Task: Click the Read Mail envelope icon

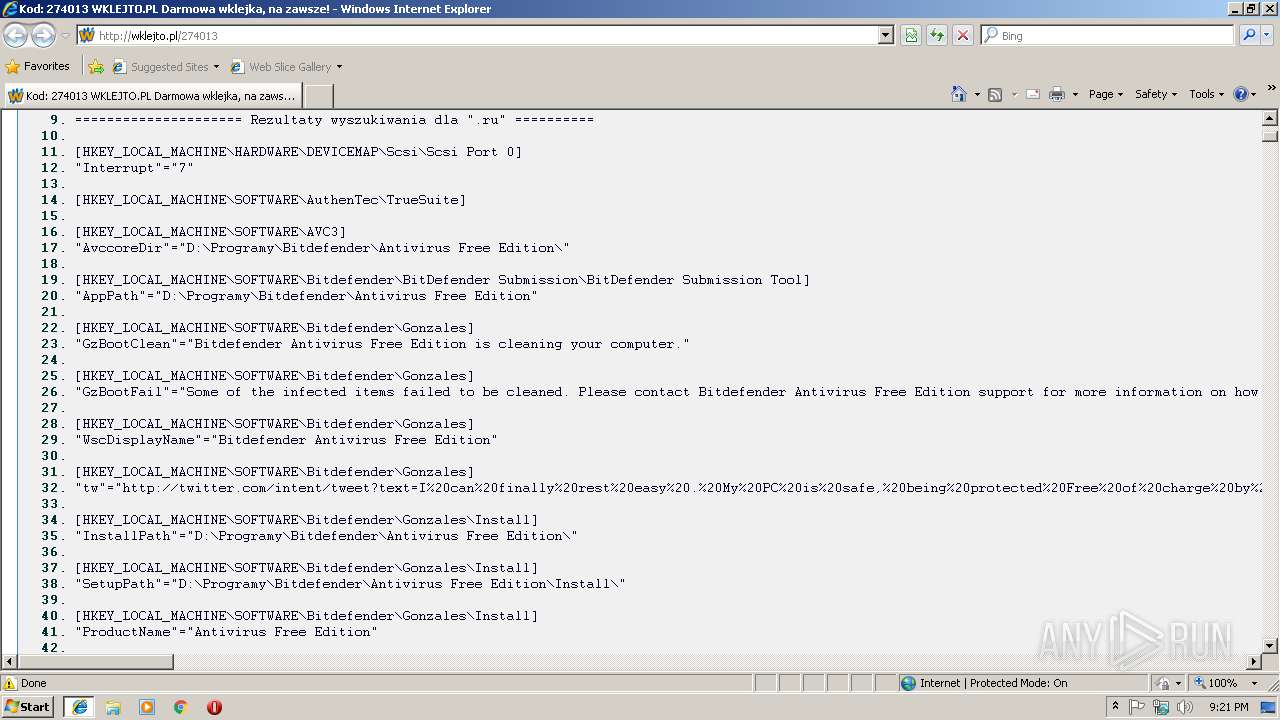Action: pyautogui.click(x=1033, y=94)
